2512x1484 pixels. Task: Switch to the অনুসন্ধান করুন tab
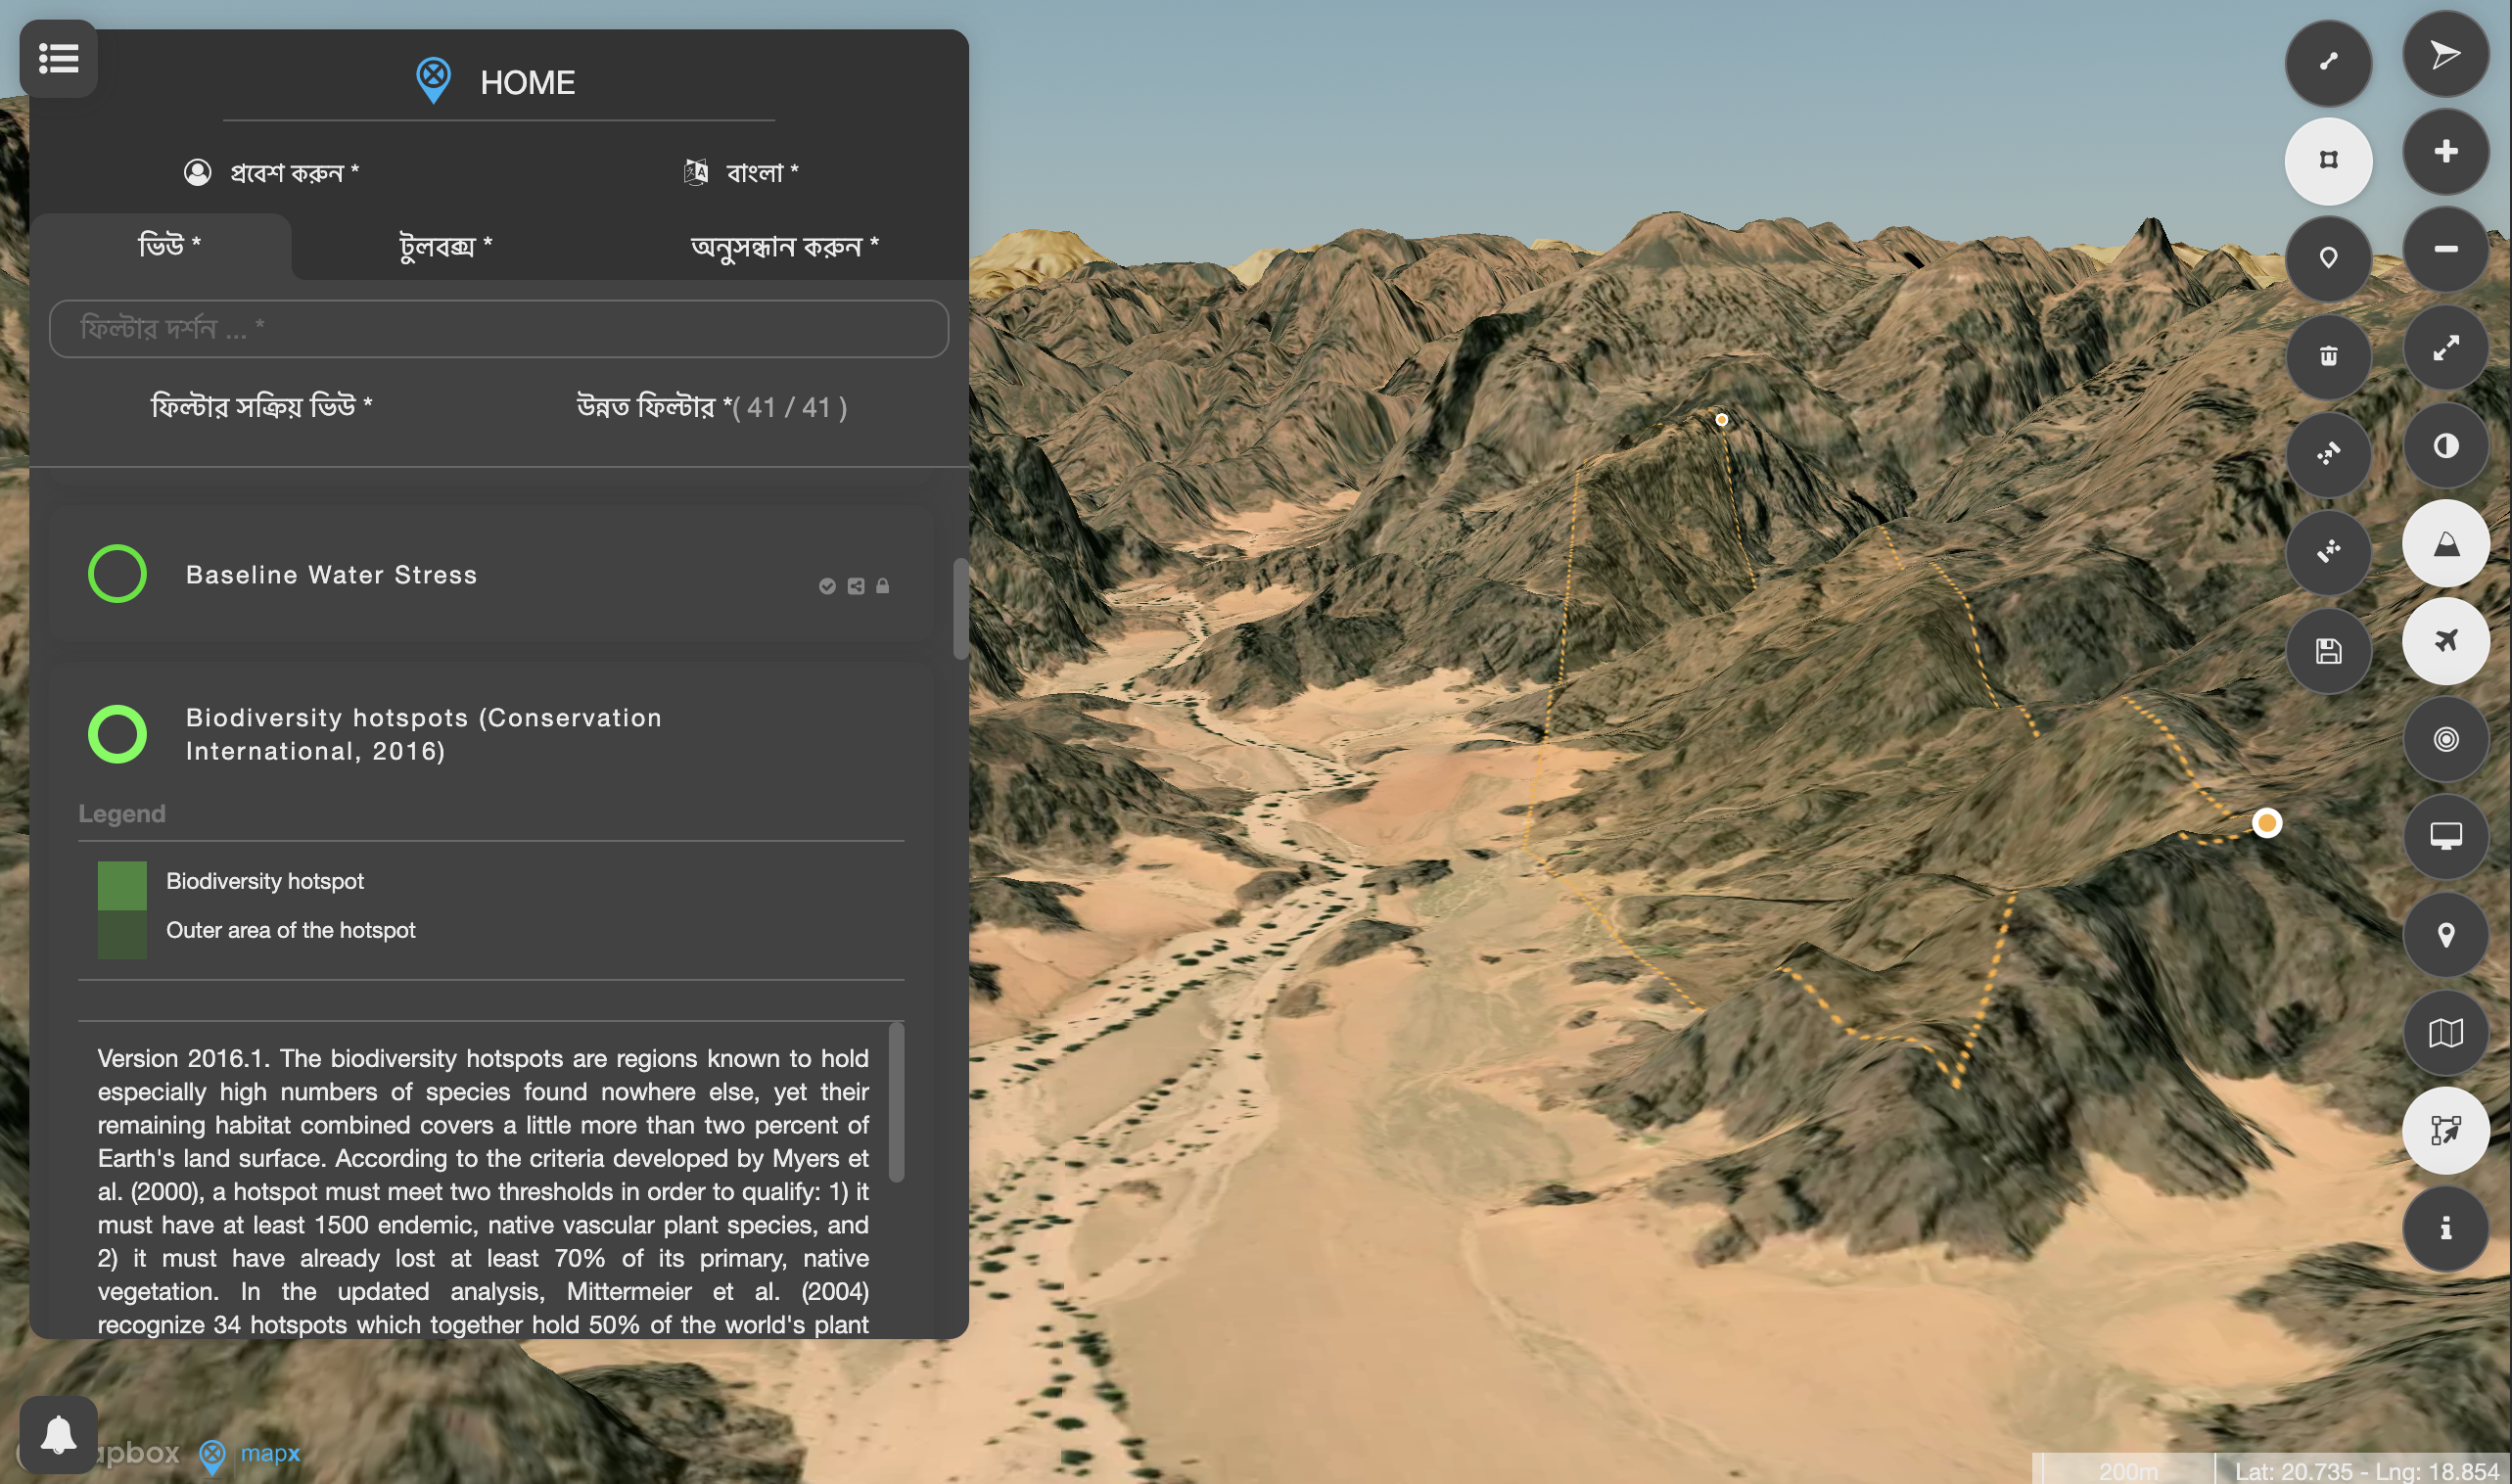(x=784, y=246)
